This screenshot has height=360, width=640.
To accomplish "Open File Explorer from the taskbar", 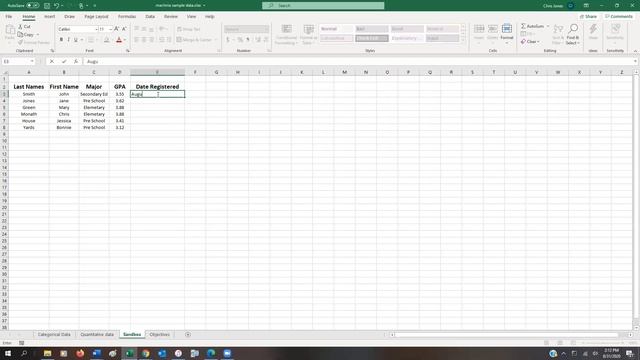I will 47,353.
